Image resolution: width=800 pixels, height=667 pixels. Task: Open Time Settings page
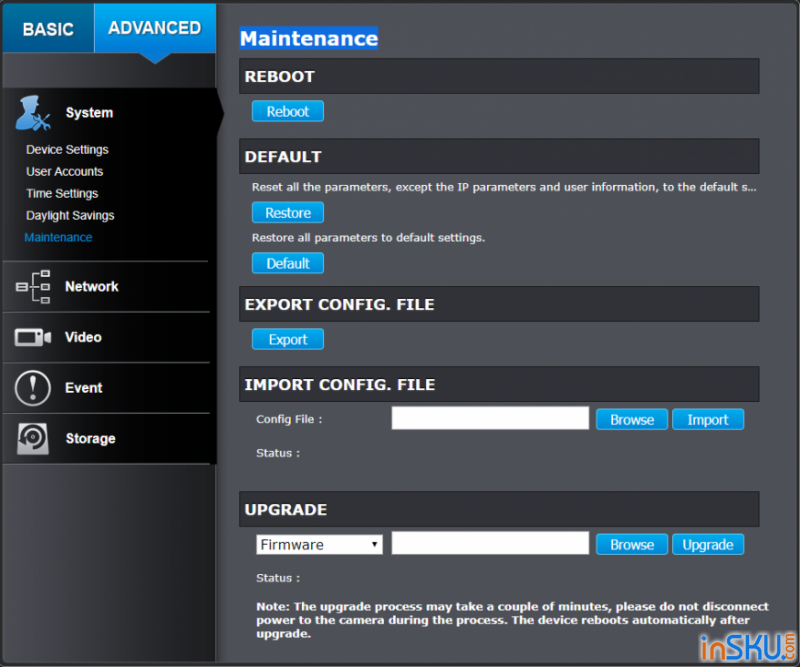coord(62,193)
